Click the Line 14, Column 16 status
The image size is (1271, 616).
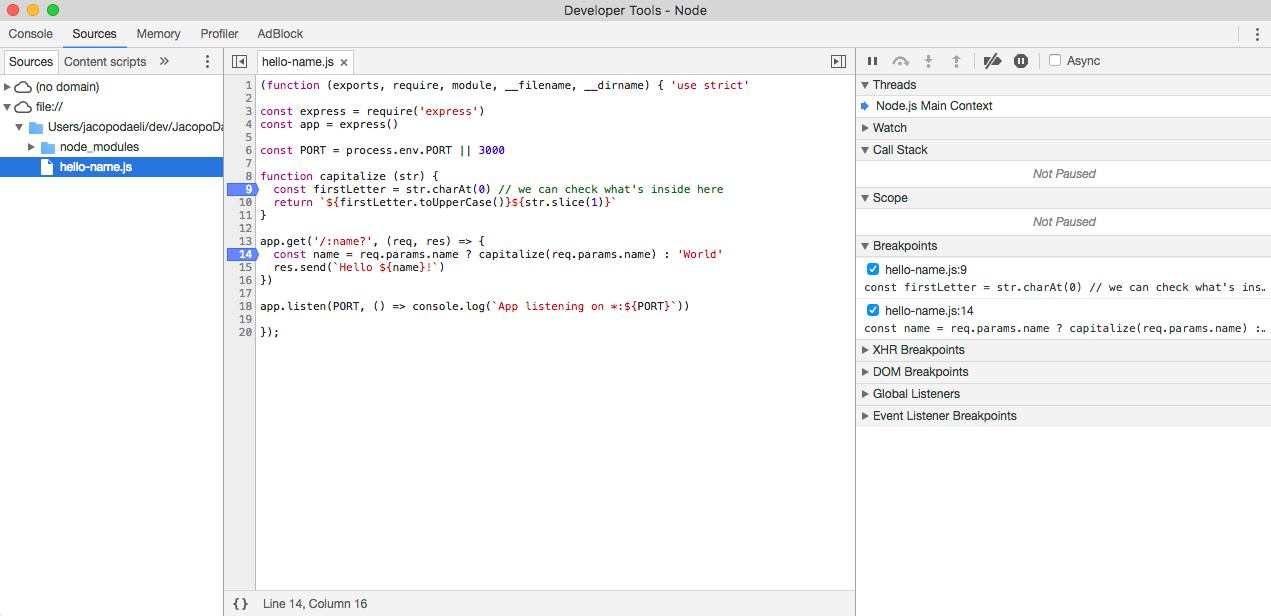pos(315,604)
